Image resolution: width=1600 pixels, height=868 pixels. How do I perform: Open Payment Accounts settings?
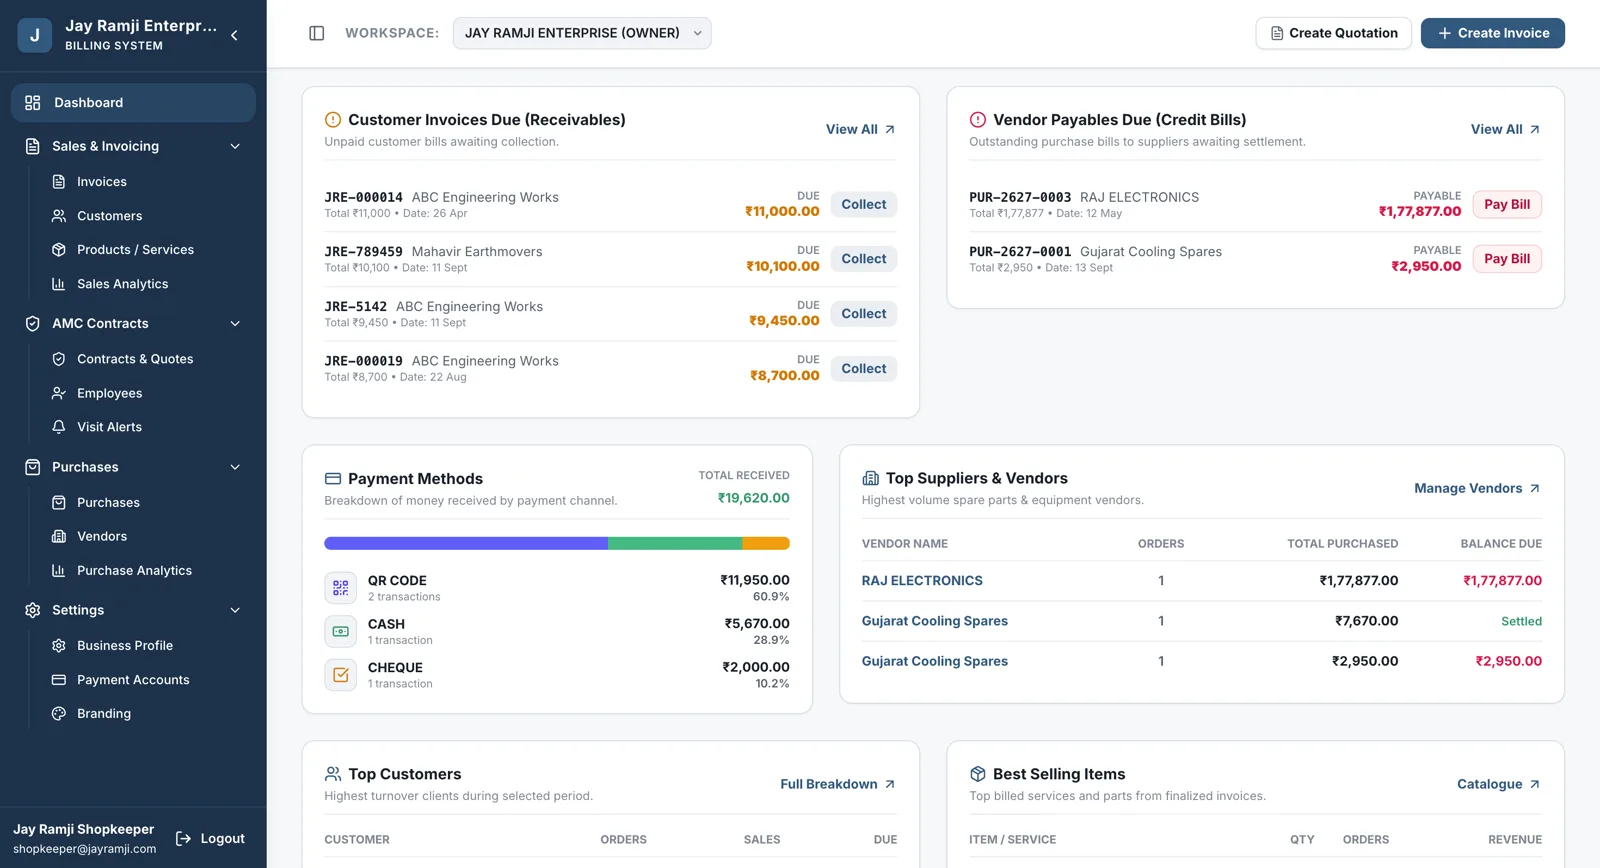(x=133, y=680)
